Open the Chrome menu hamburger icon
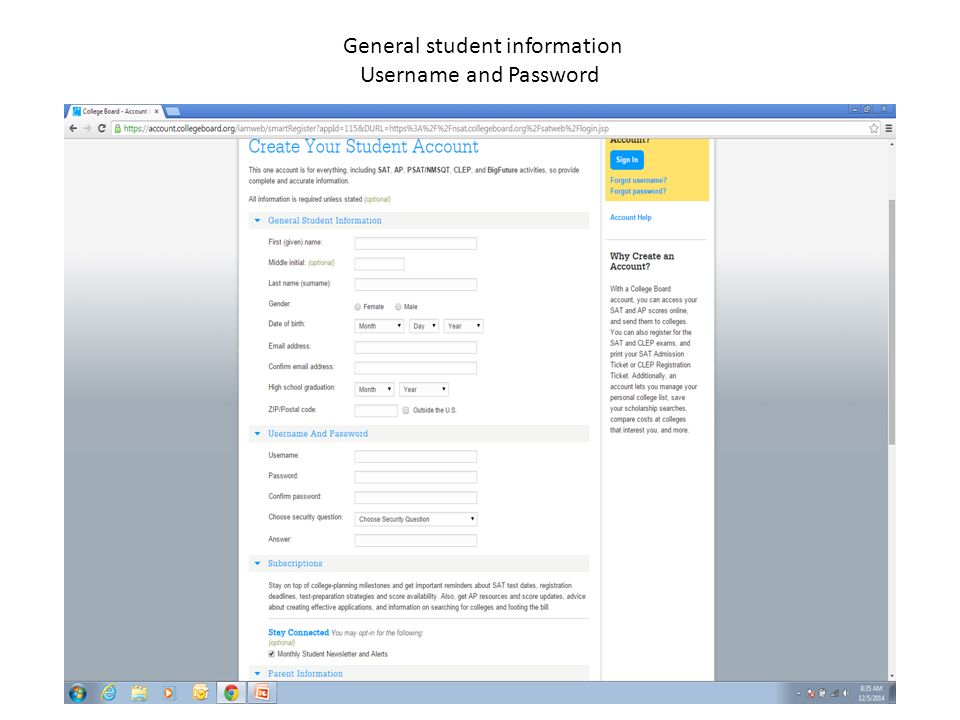The height and width of the screenshot is (720, 960). (888, 129)
